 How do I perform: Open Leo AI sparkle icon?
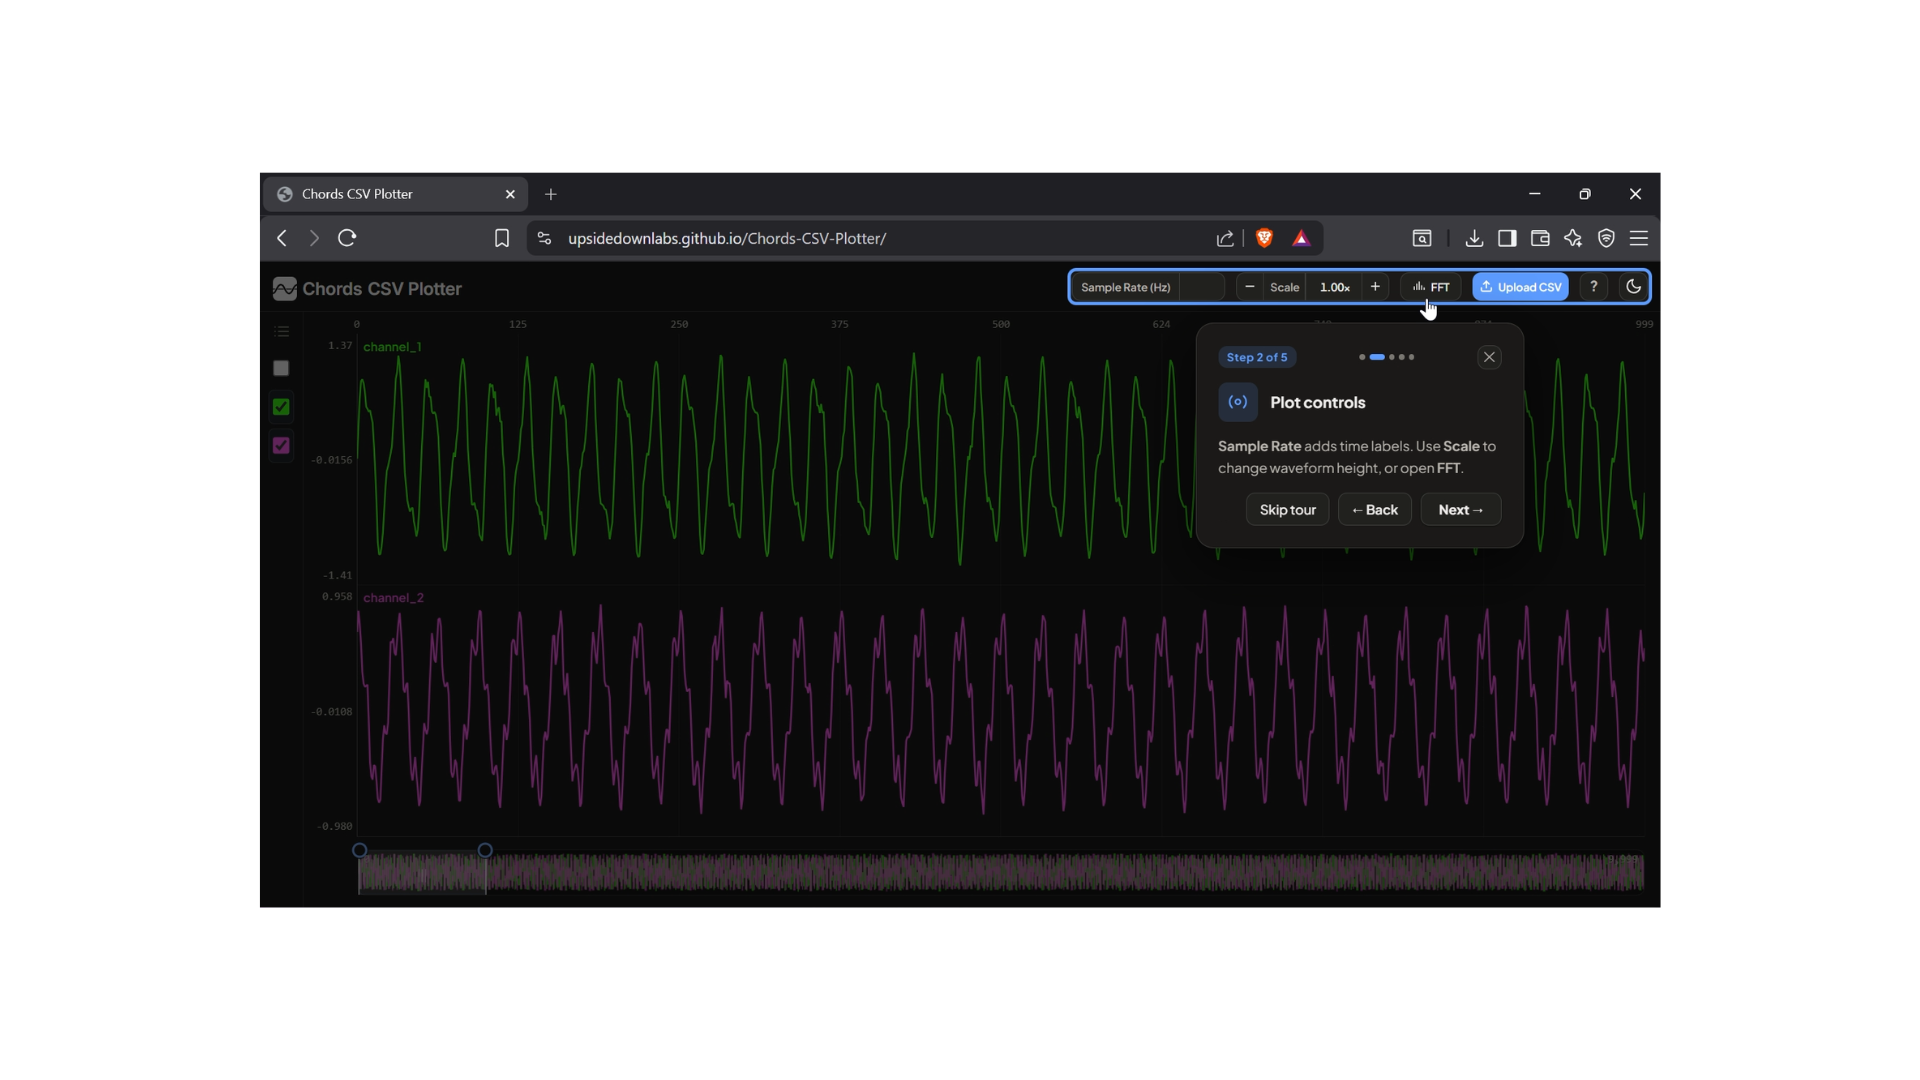pyautogui.click(x=1573, y=238)
